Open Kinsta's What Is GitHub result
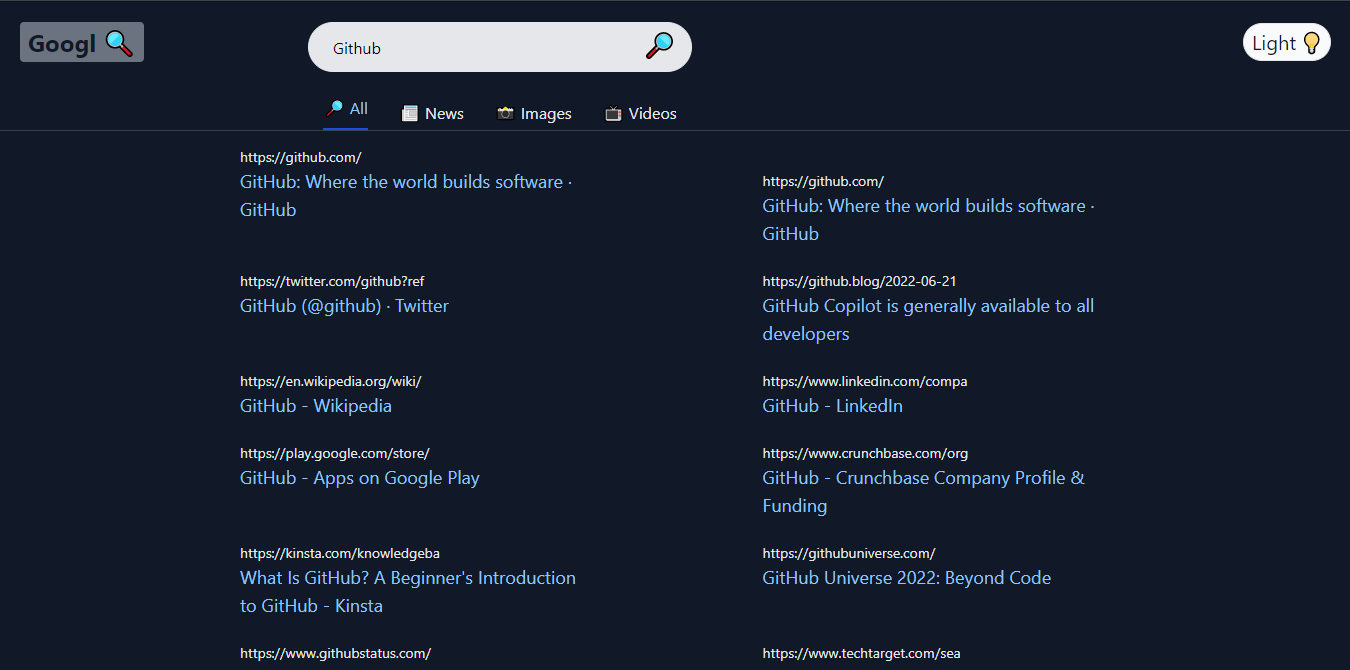This screenshot has width=1350, height=670. [x=408, y=592]
